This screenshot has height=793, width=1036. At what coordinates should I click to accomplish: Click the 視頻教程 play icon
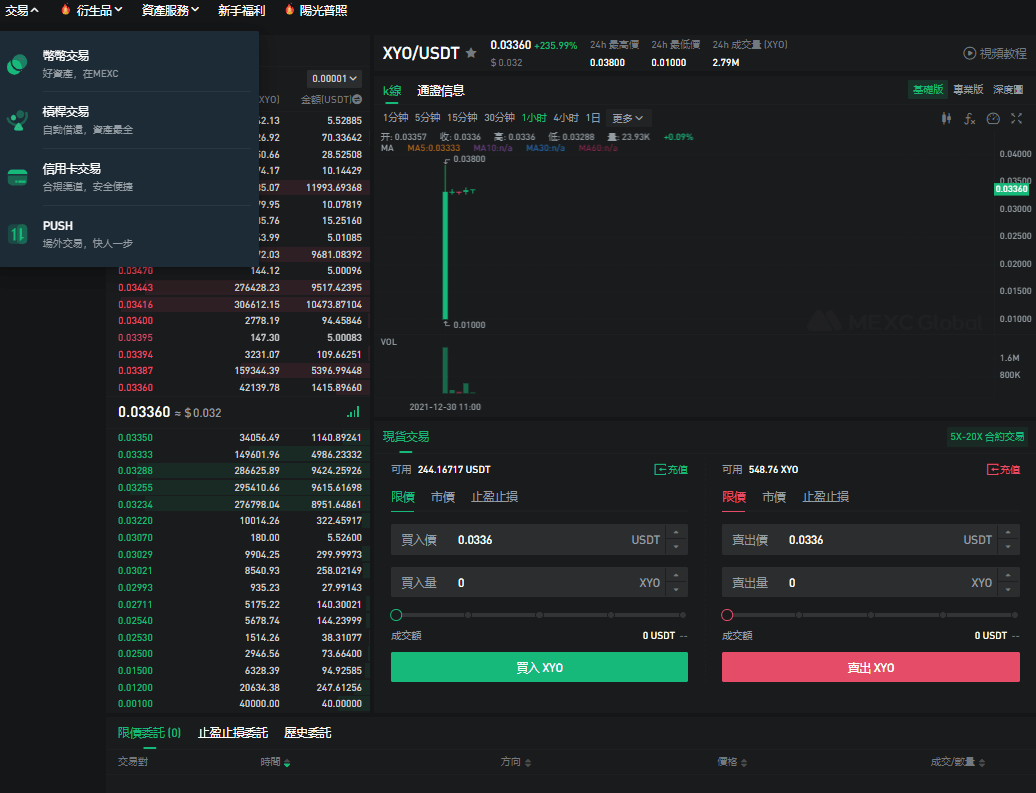pos(969,53)
